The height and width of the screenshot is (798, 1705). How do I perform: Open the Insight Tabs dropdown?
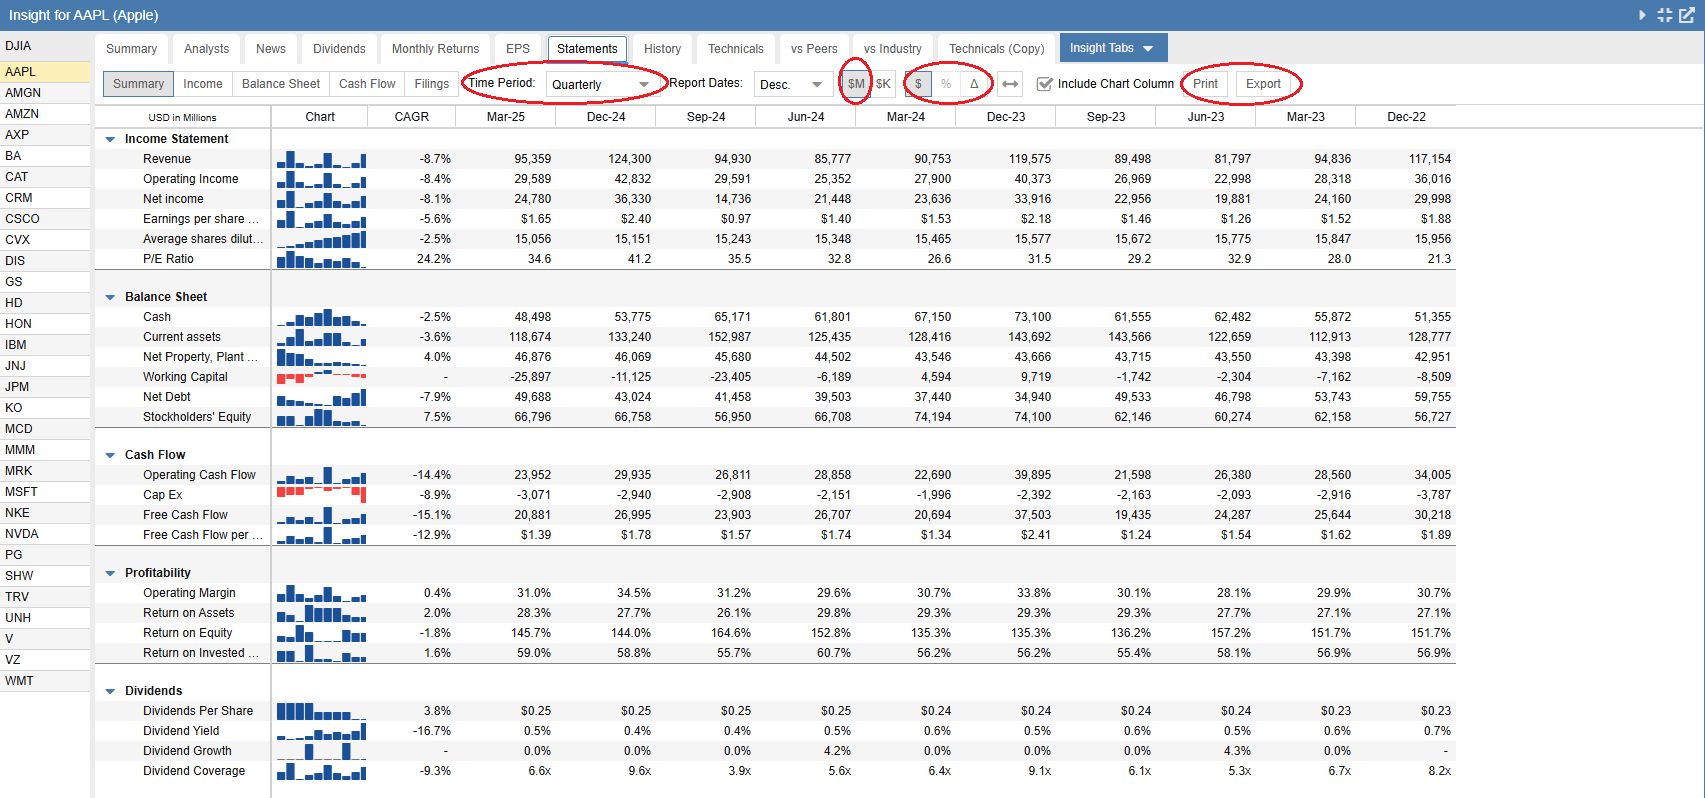point(1113,48)
